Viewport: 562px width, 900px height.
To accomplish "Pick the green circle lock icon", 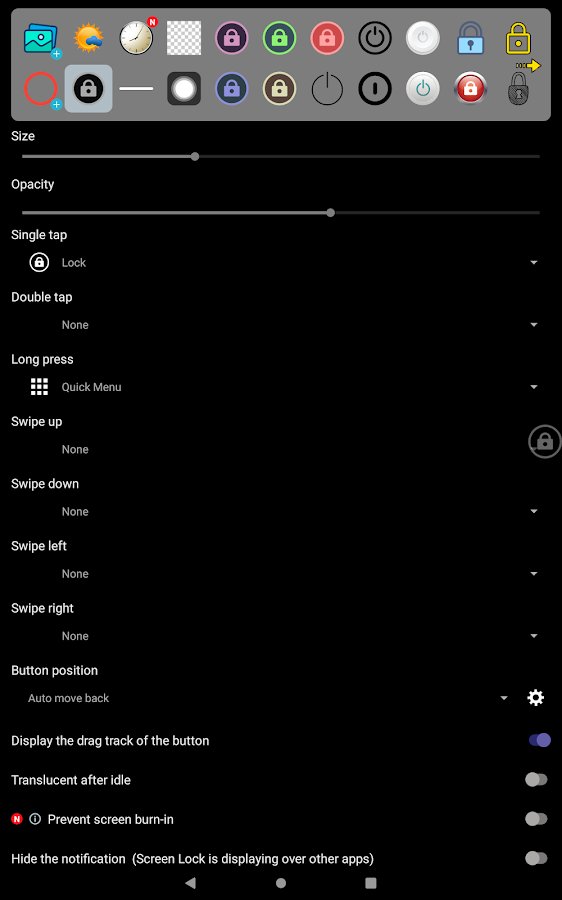I will (x=279, y=38).
